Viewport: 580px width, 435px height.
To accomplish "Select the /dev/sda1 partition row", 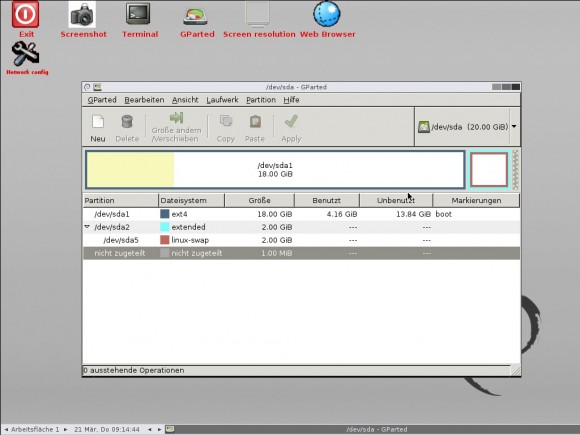I will (x=301, y=214).
